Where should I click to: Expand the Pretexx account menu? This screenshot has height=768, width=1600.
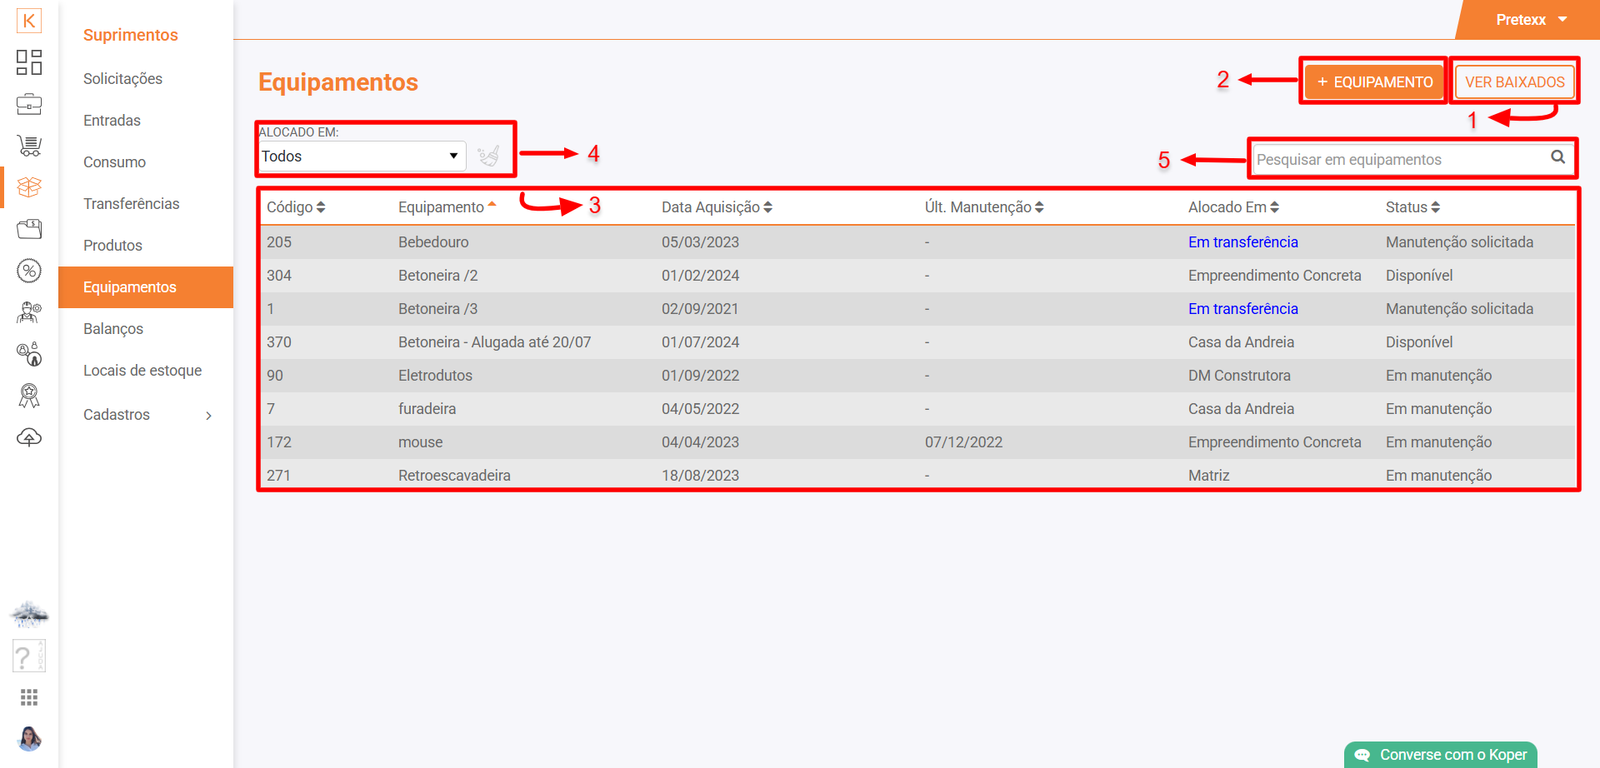(x=1530, y=20)
